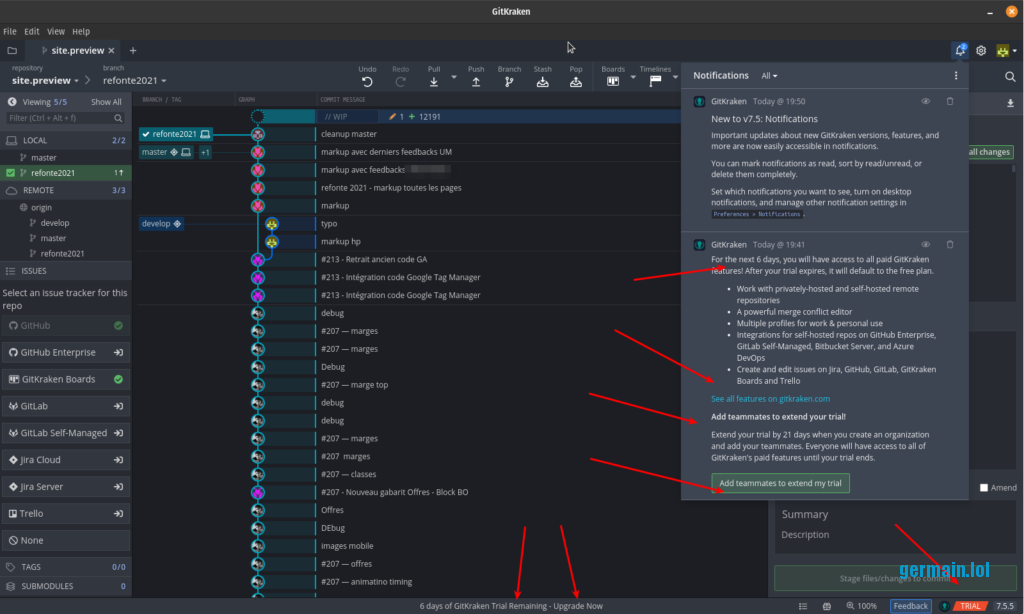This screenshot has height=614, width=1024.
Task: Click the Pop stash icon
Action: click(x=576, y=81)
